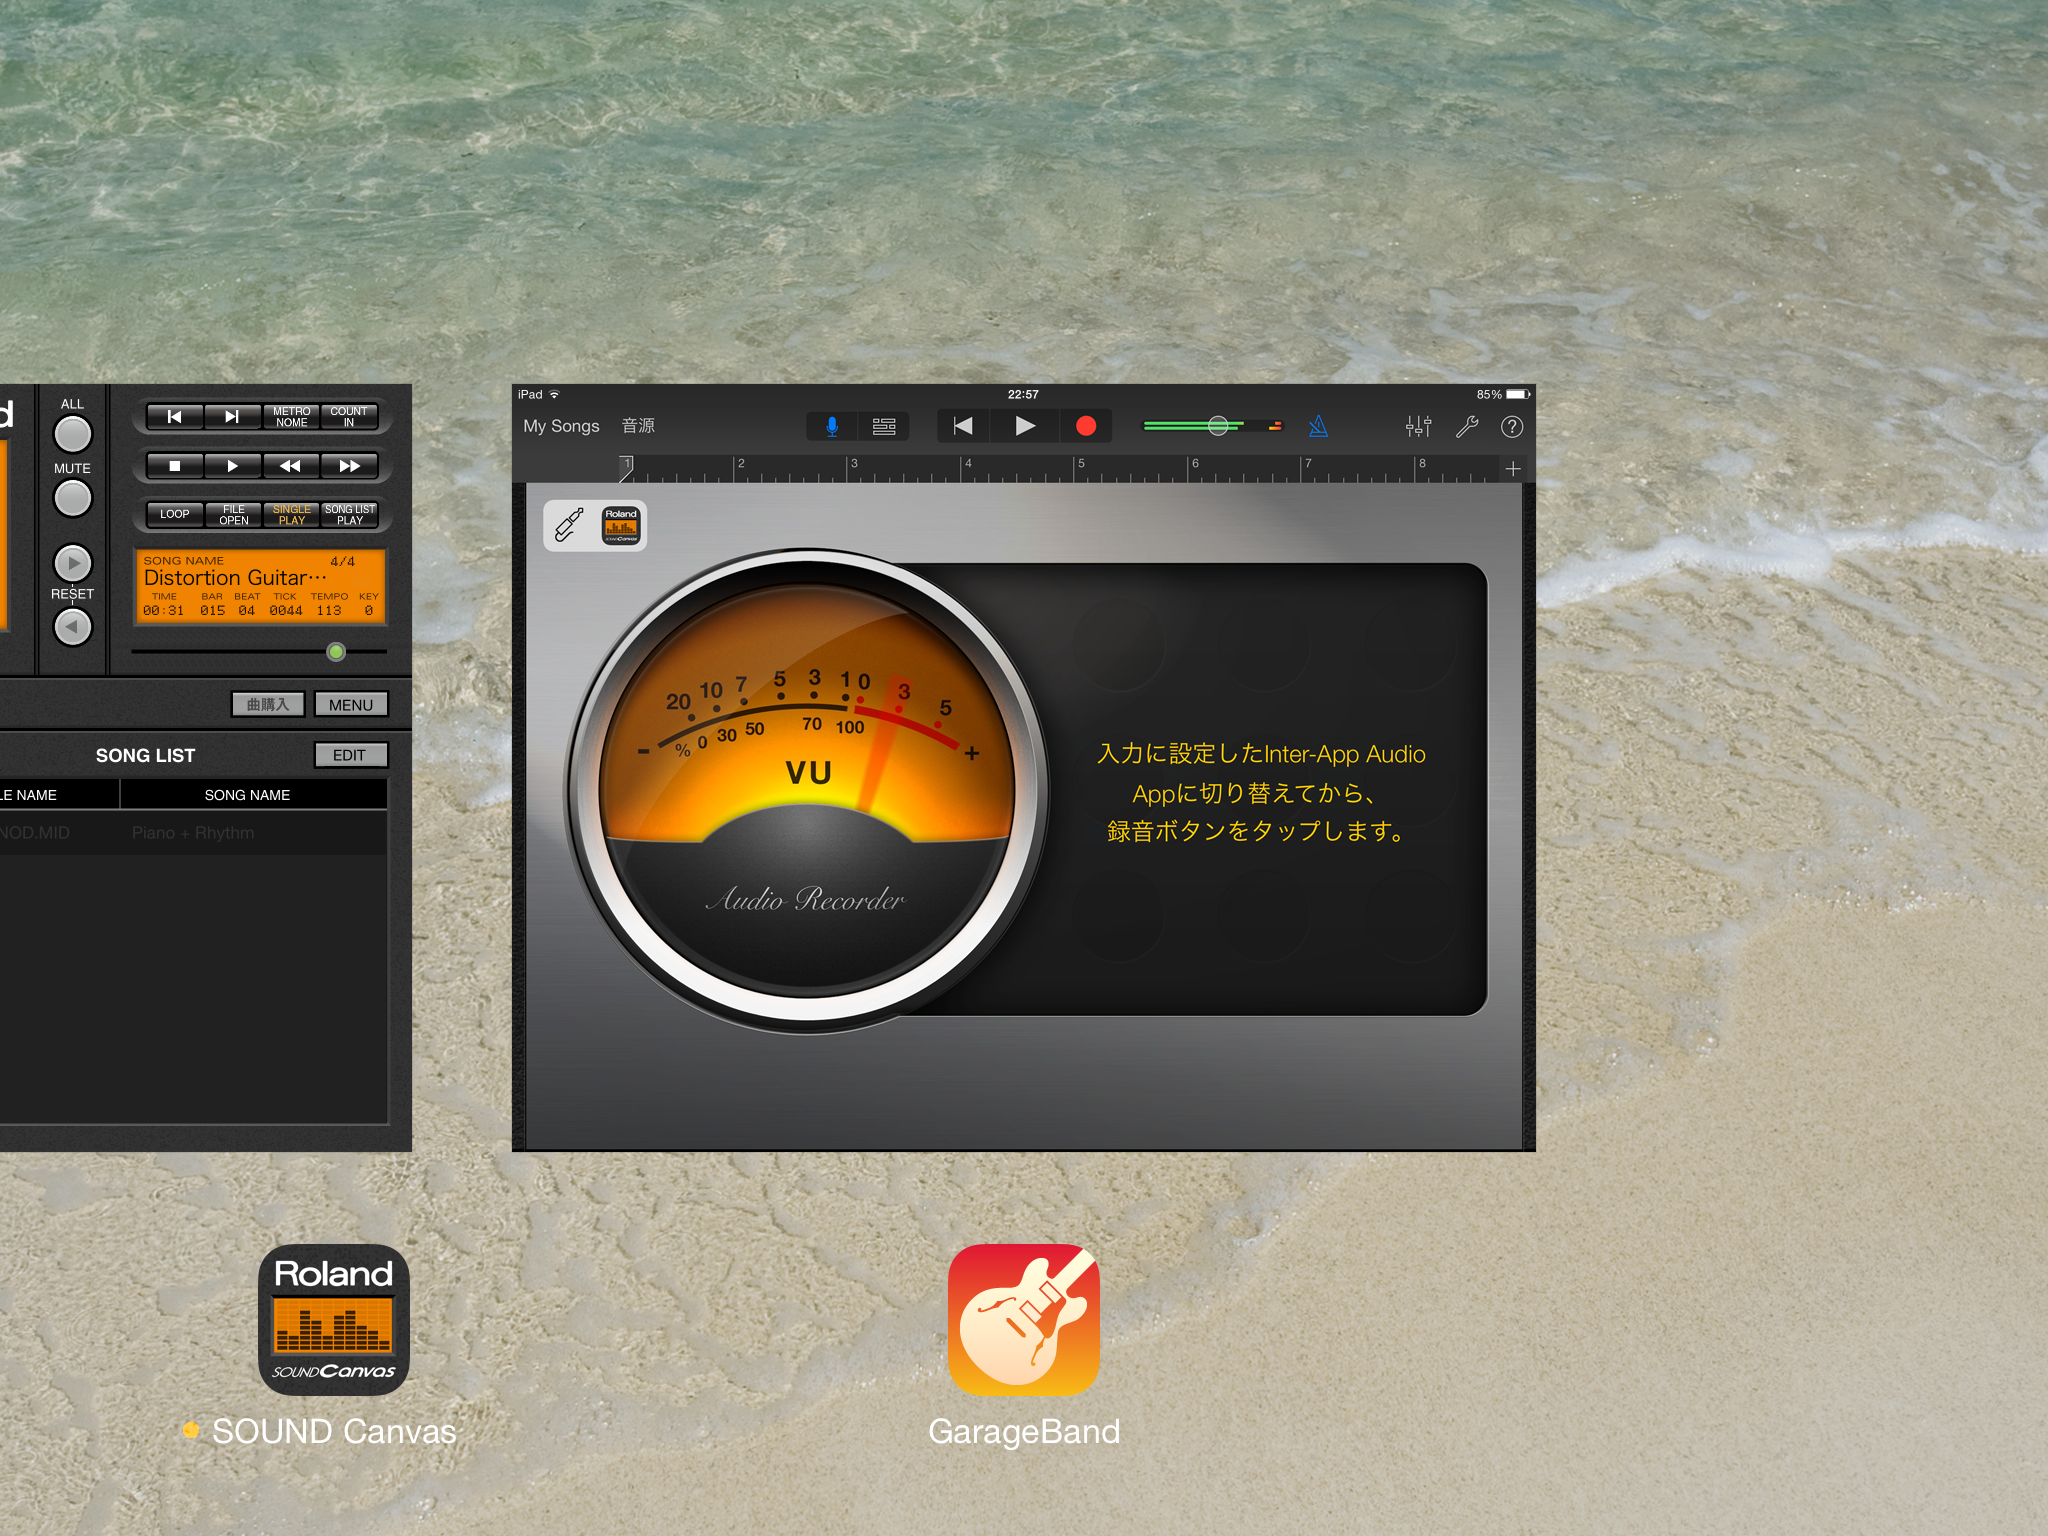Tap the round back arrow button below RESET
This screenshot has height=1536, width=2048.
coord(72,627)
